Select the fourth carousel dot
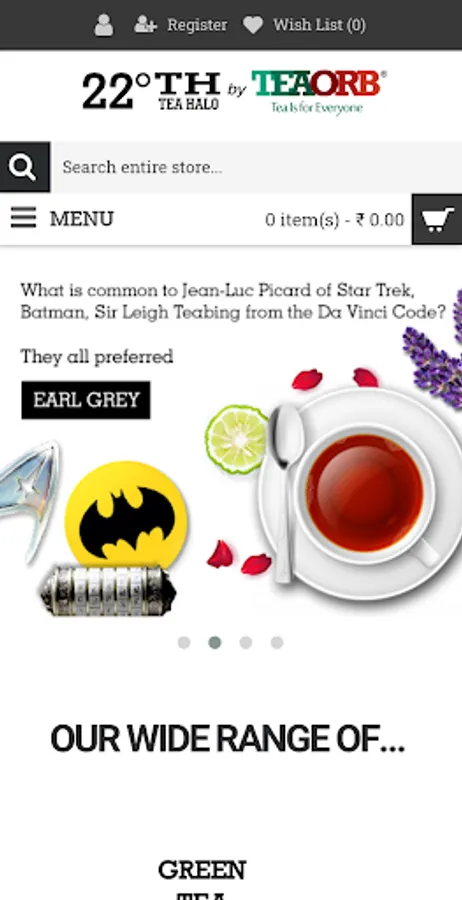The height and width of the screenshot is (900, 462). (277, 642)
